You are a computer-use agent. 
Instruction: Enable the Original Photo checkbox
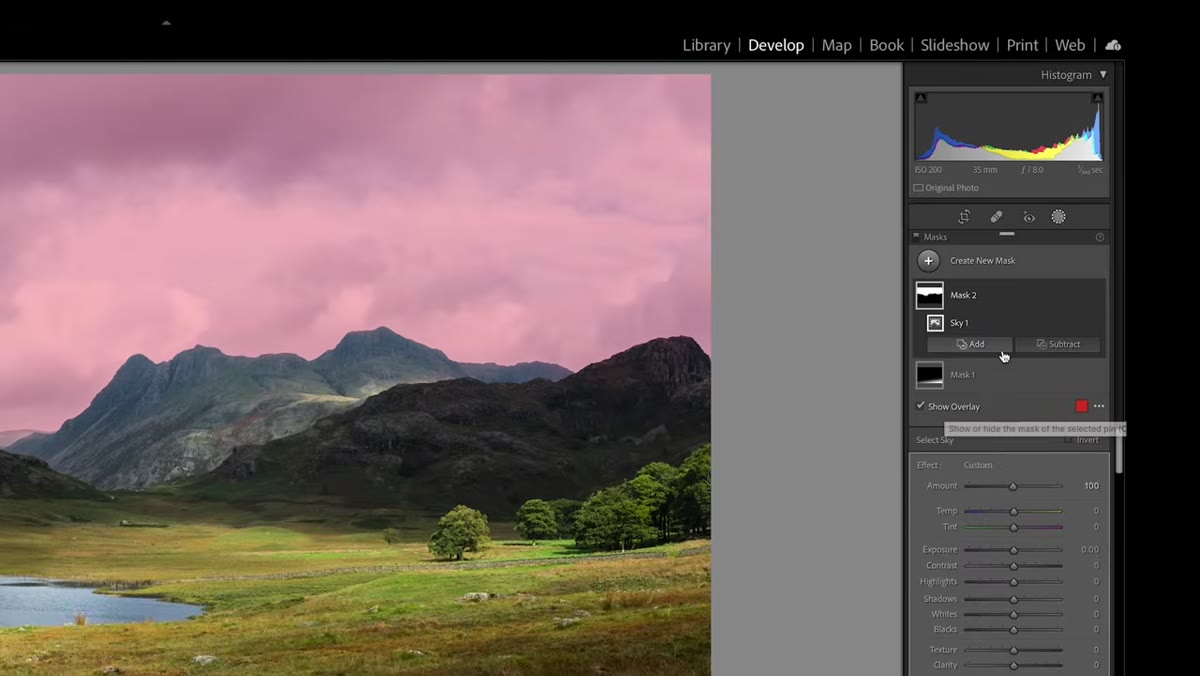point(918,188)
